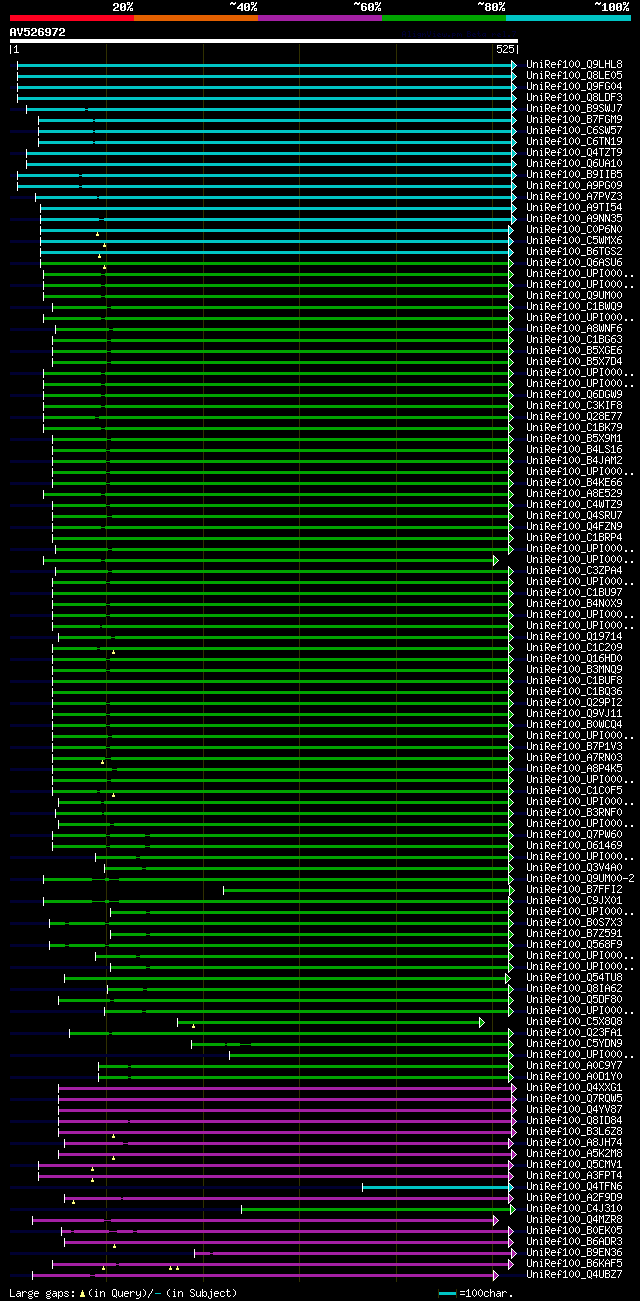Click hit label UniRef100_Q19714
This screenshot has height=1301, width=640.
574,637
